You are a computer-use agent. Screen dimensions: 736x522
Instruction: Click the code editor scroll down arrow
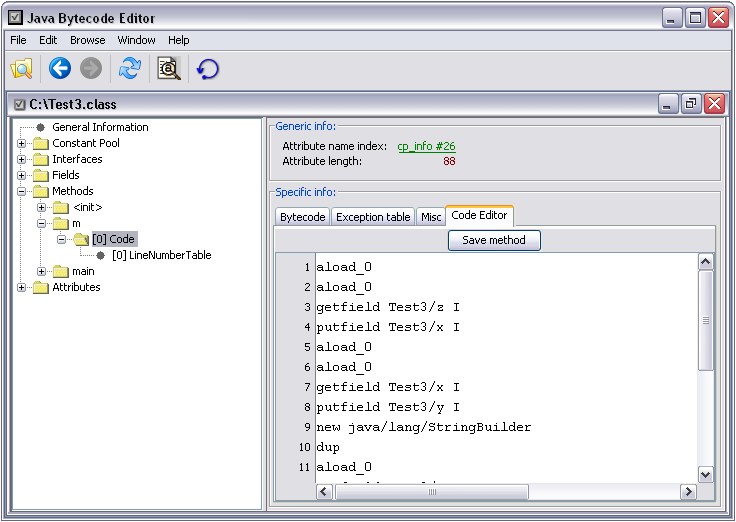point(705,474)
